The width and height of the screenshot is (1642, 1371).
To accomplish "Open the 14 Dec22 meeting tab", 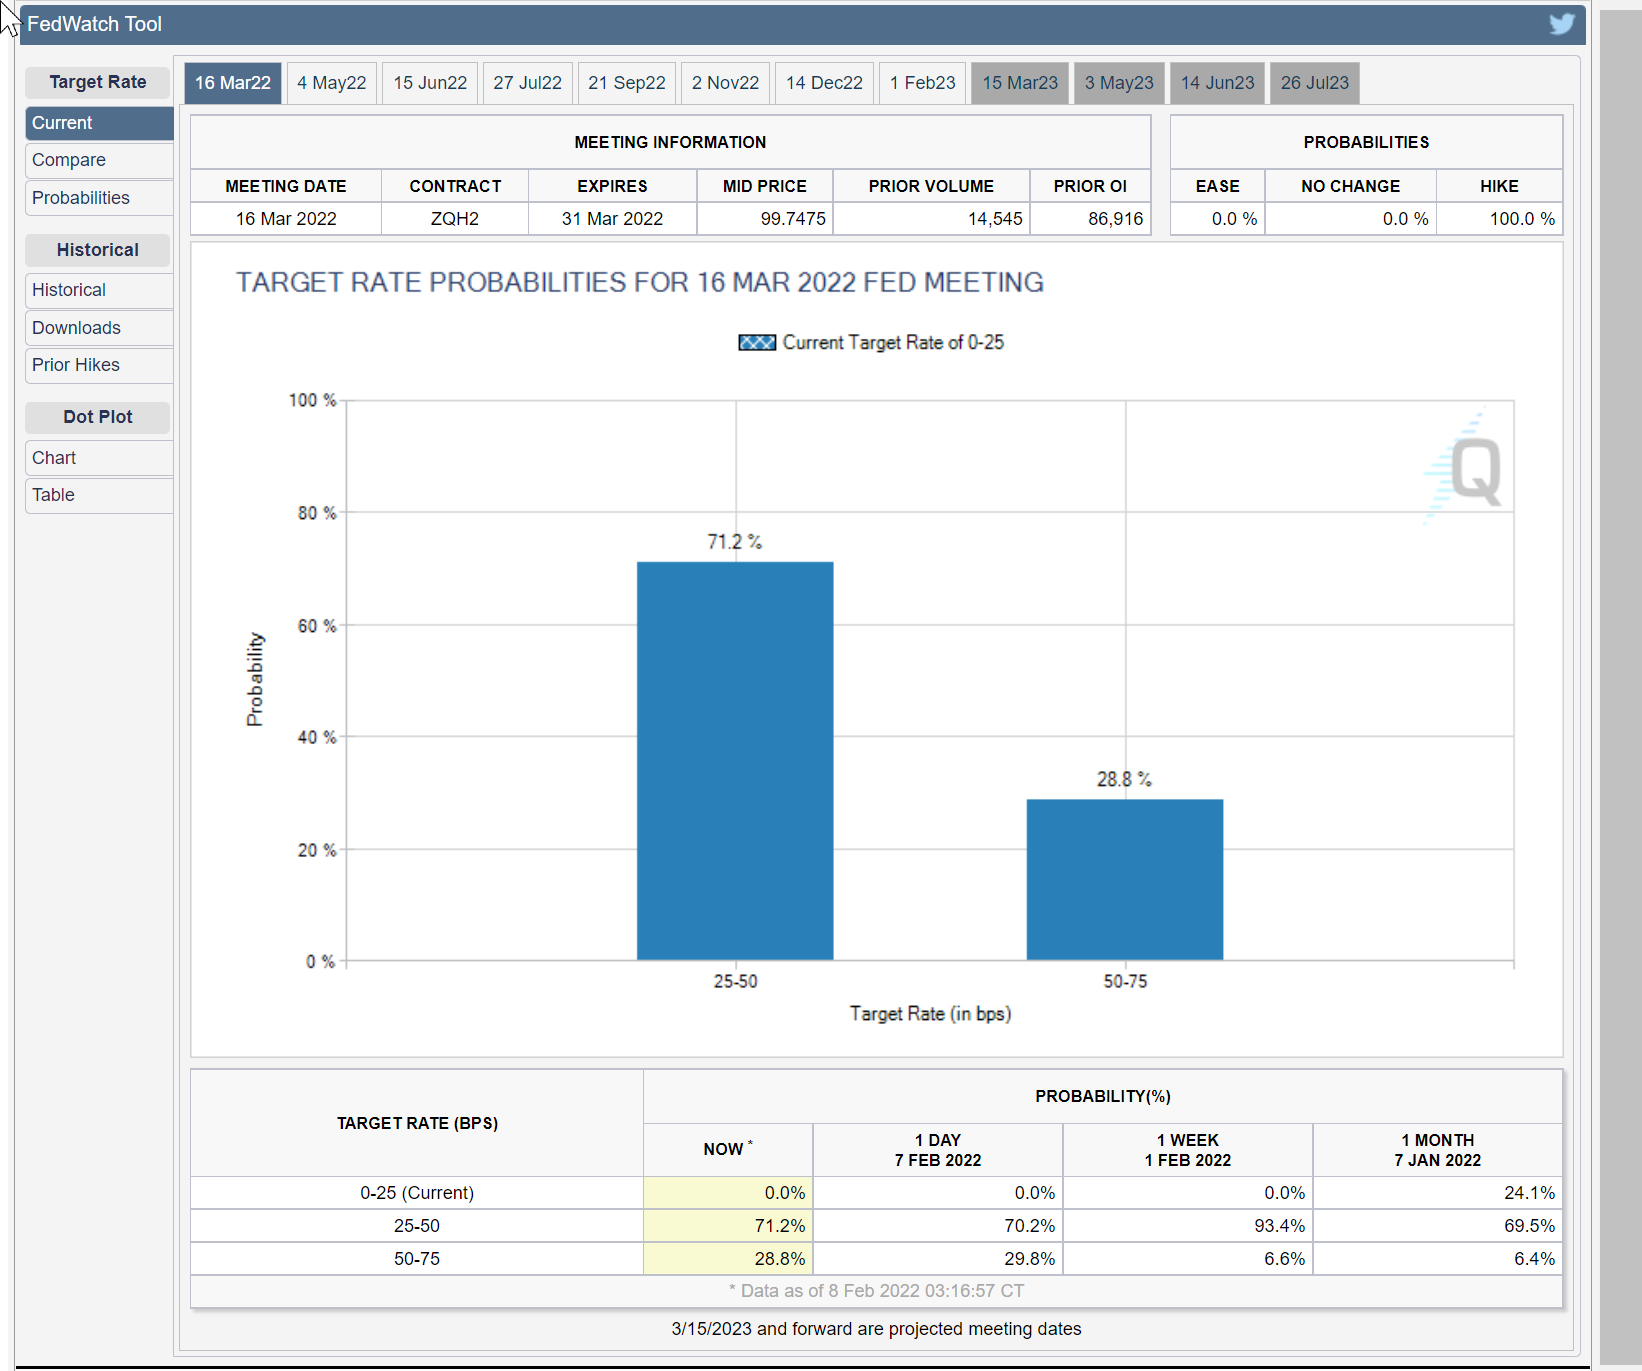I will 824,83.
